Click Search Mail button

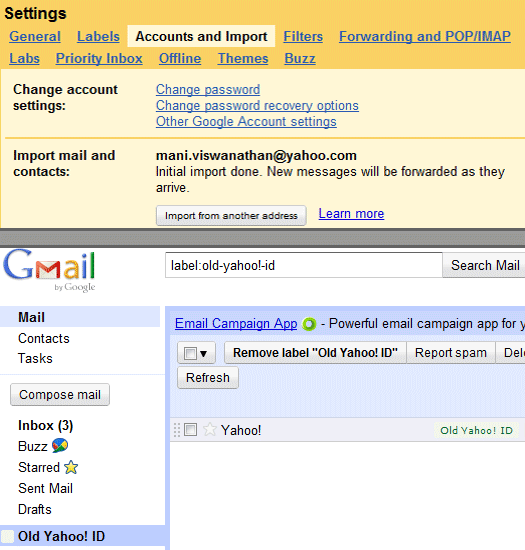point(484,266)
